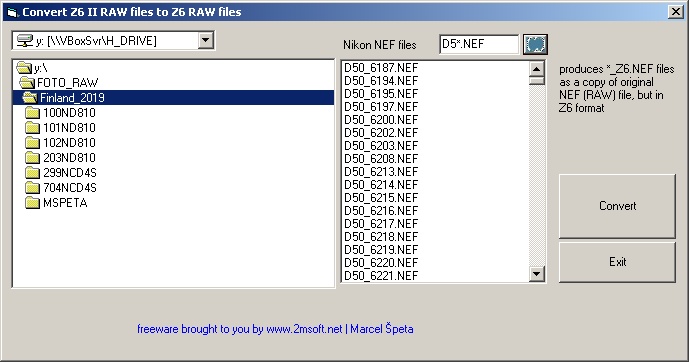Screen dimensions: 689x362
Task: Click the refresh file list icon button
Action: [x=535, y=44]
